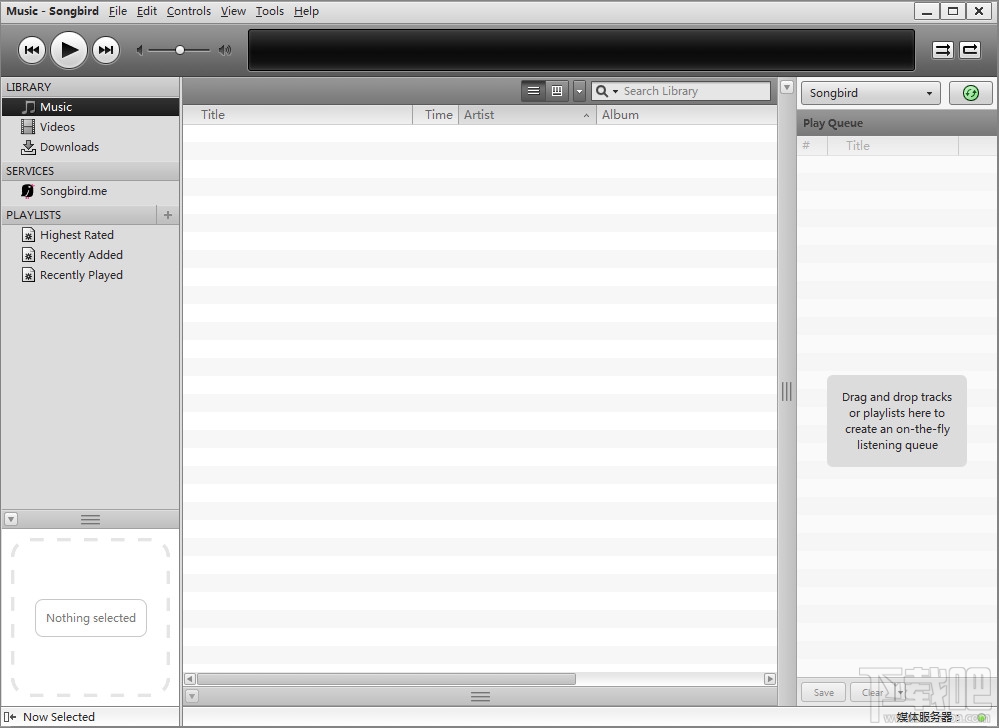
Task: Open the Help menu
Action: [x=306, y=11]
